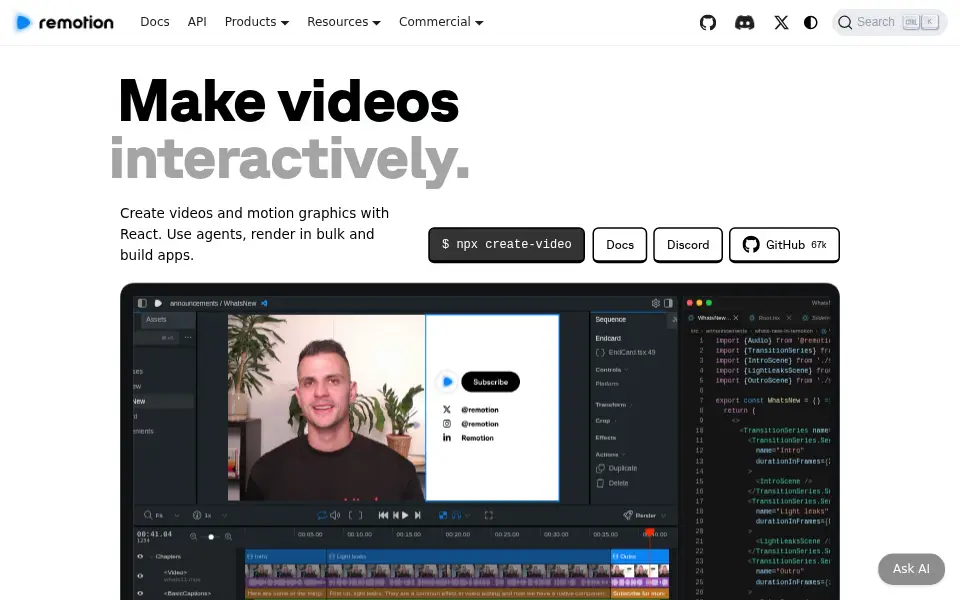Open the 1x playback speed dropdown
The width and height of the screenshot is (960, 600).
[210, 516]
